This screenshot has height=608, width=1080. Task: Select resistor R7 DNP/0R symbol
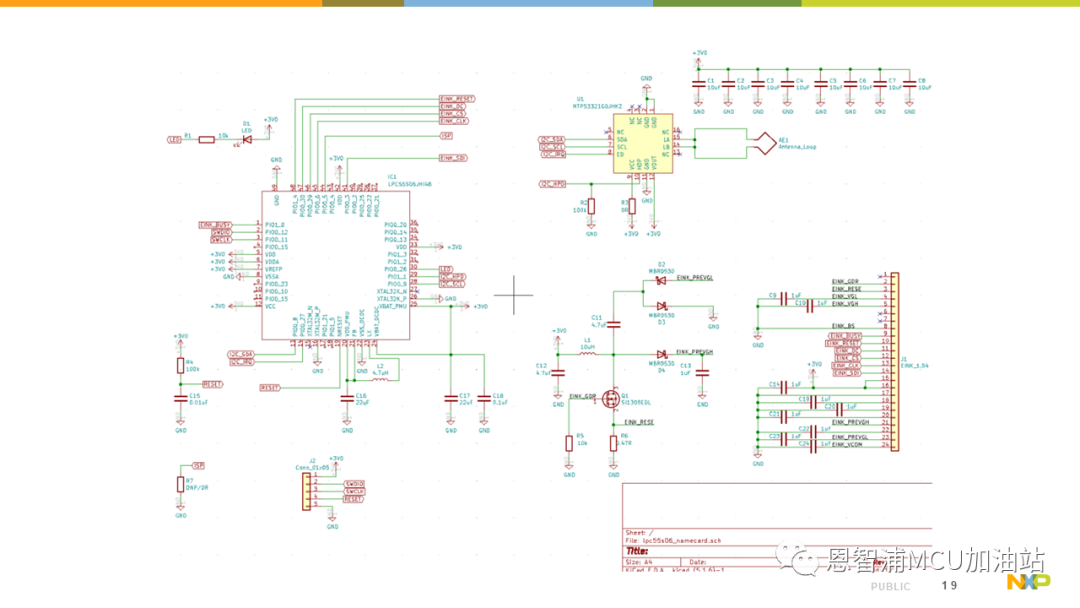click(x=180, y=484)
